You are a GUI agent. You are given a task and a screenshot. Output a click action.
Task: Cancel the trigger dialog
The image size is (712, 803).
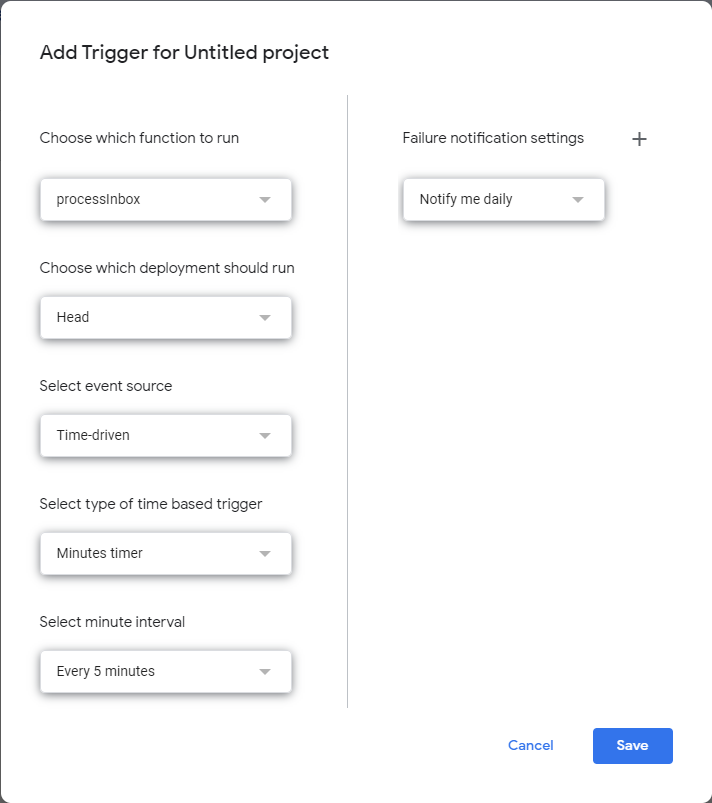coord(530,746)
